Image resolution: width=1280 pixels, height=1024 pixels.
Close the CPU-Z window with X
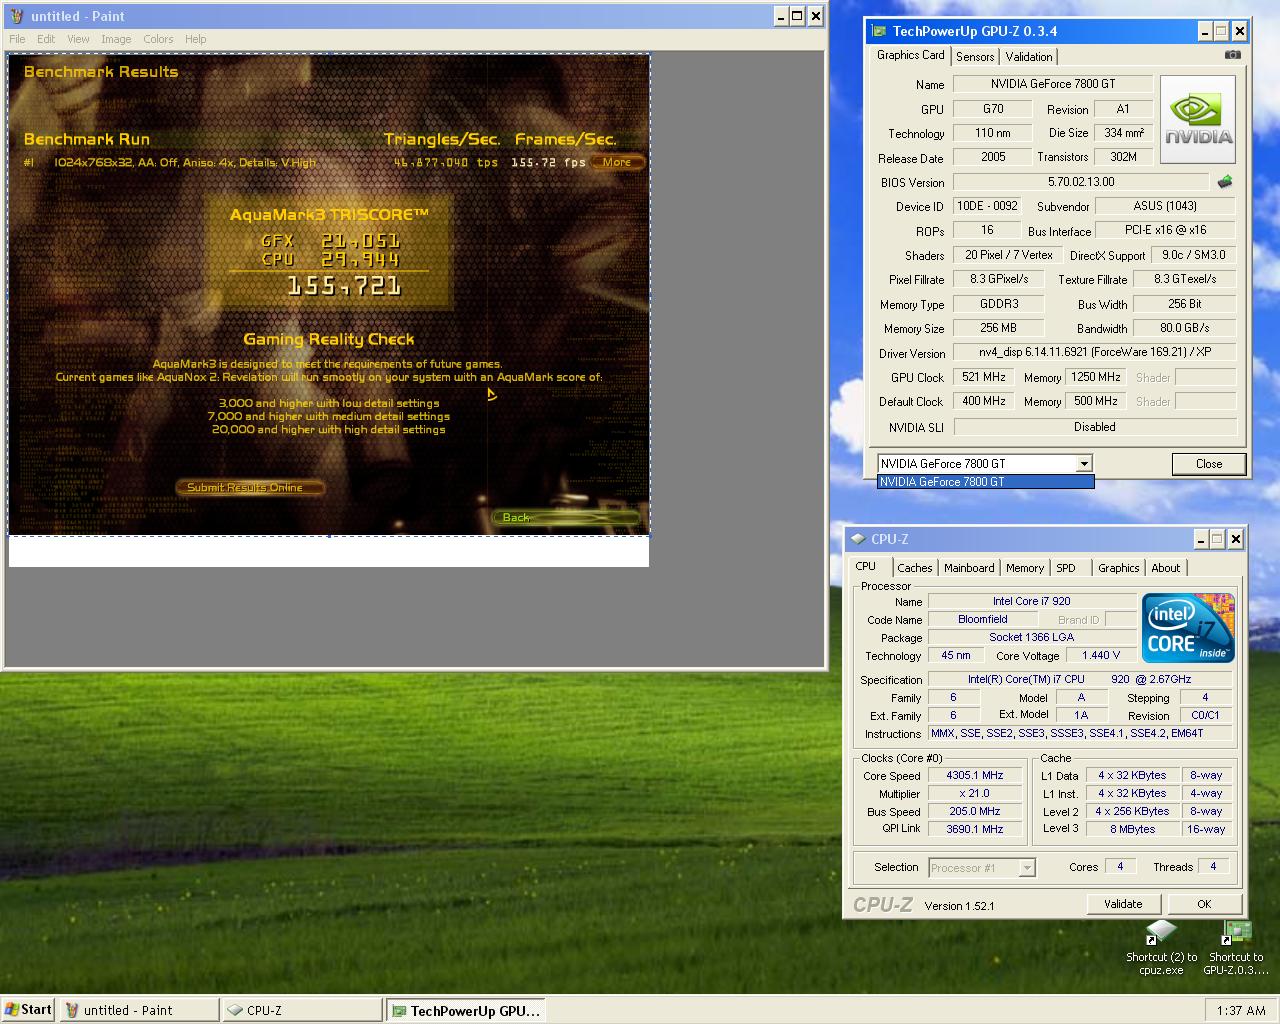pyautogui.click(x=1235, y=539)
